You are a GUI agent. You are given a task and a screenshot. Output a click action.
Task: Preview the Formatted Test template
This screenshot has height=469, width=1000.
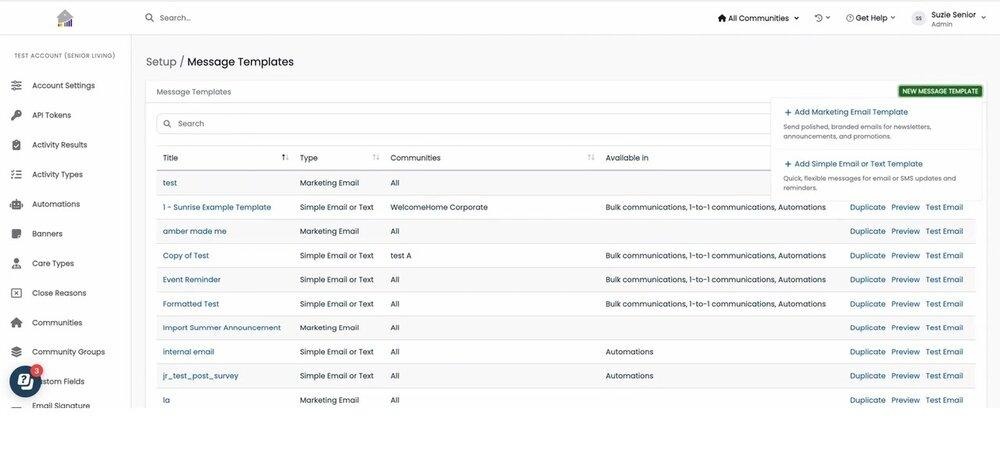[906, 304]
